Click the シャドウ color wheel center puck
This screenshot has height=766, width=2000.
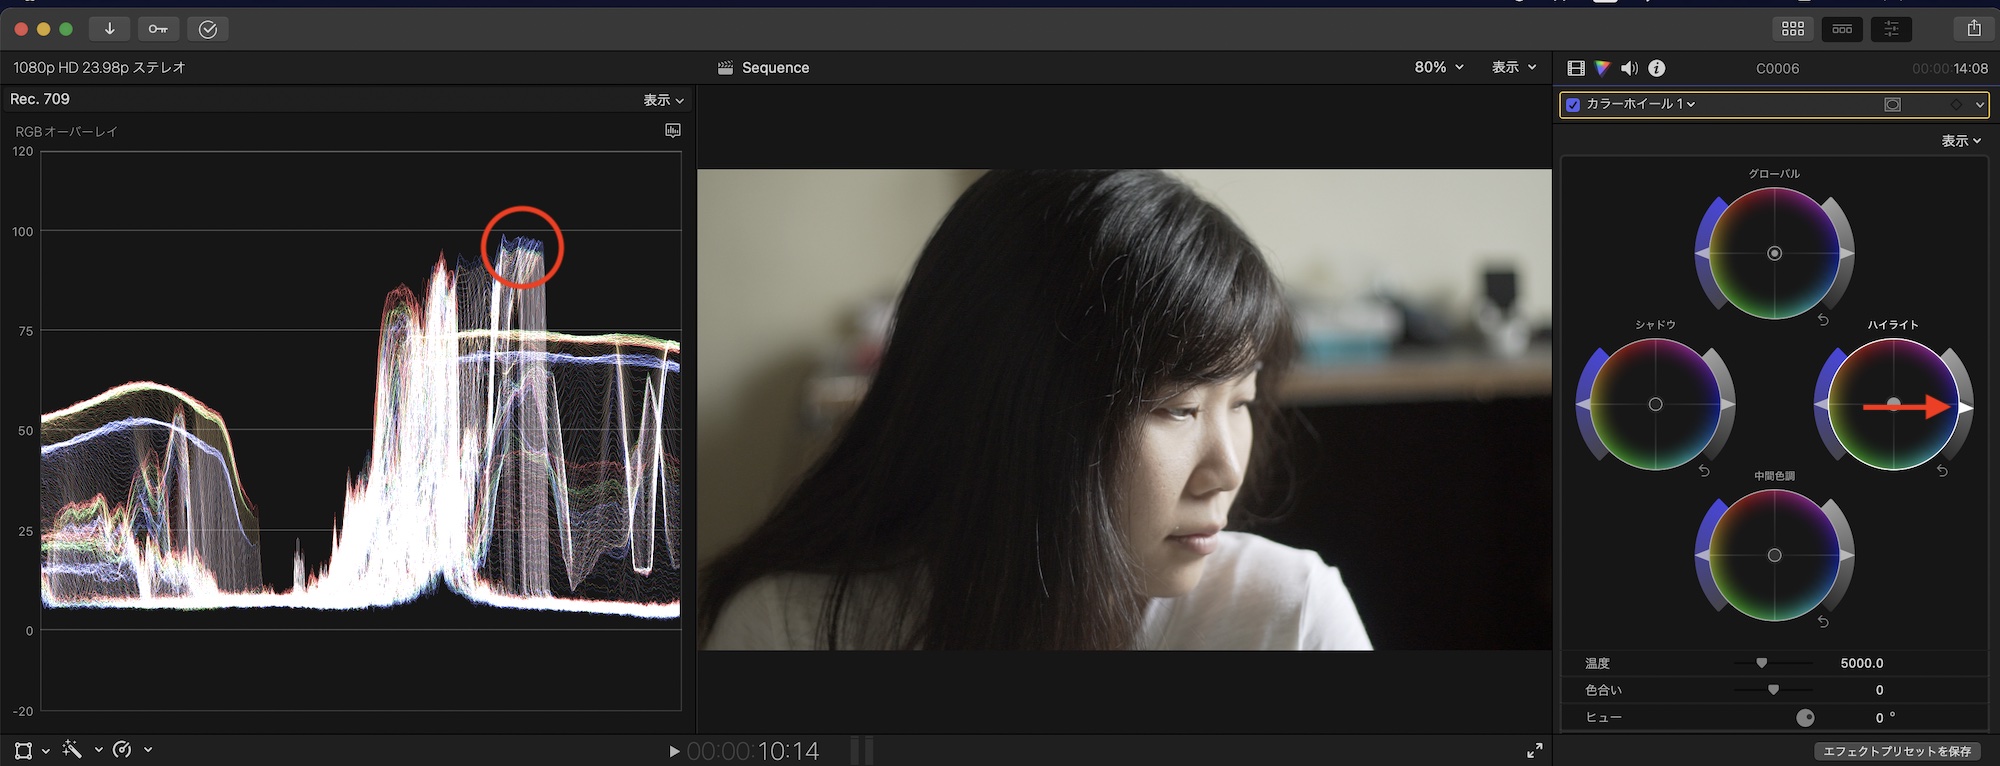click(1655, 405)
